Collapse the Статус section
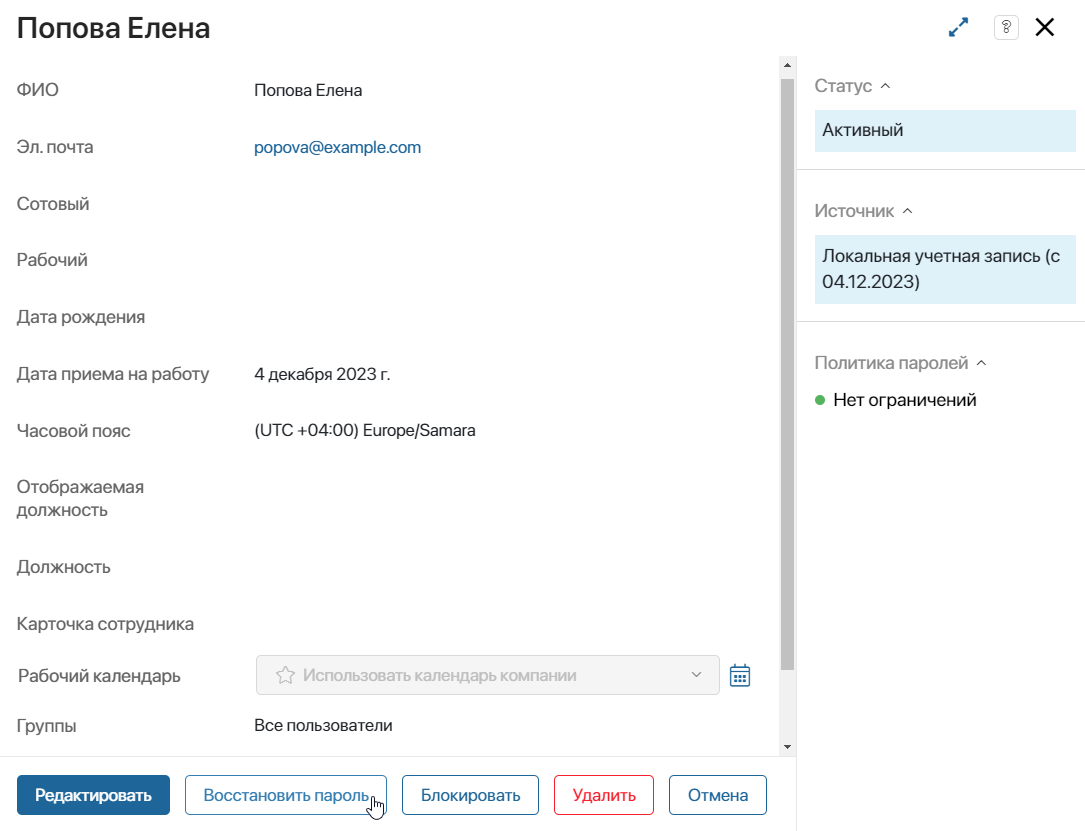The width and height of the screenshot is (1085, 831). pyautogui.click(x=885, y=86)
